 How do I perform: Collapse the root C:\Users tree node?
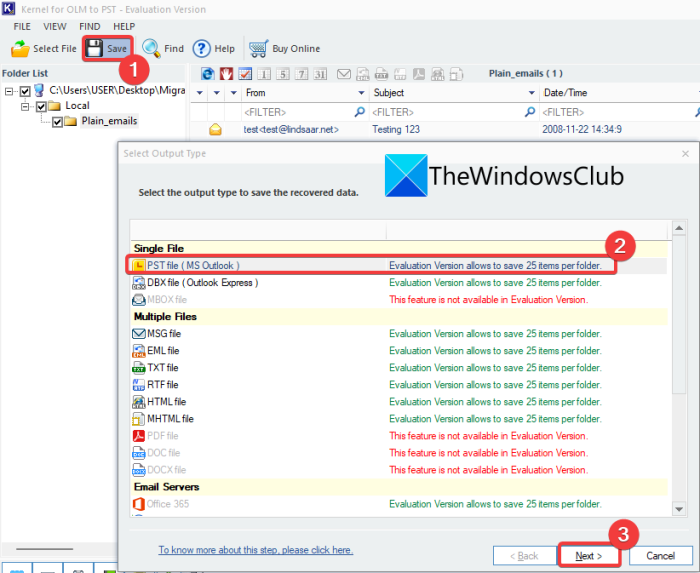[9, 91]
